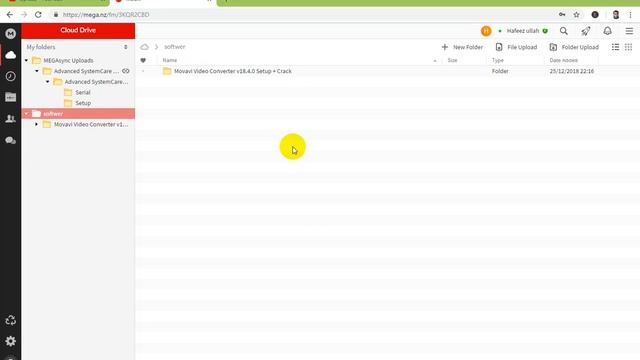Collapse the nested Advanced SystemCare subfolder arrow

click(x=48, y=82)
